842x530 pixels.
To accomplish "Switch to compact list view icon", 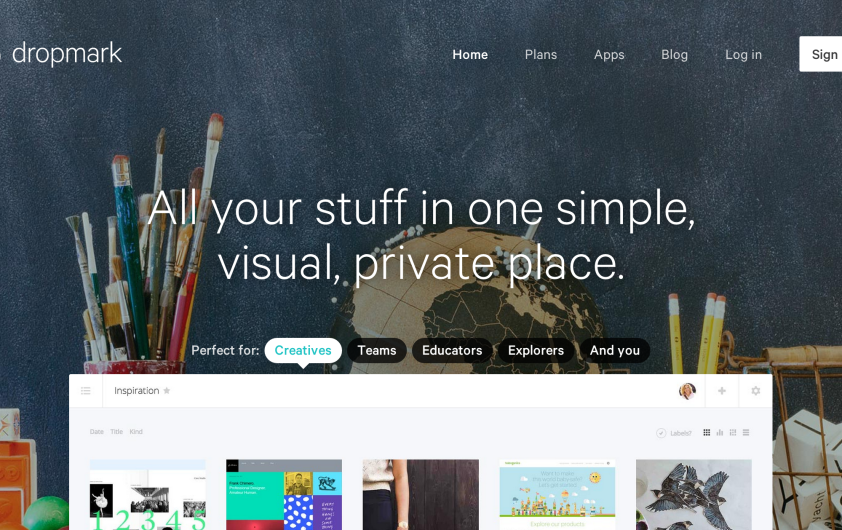I will [746, 432].
